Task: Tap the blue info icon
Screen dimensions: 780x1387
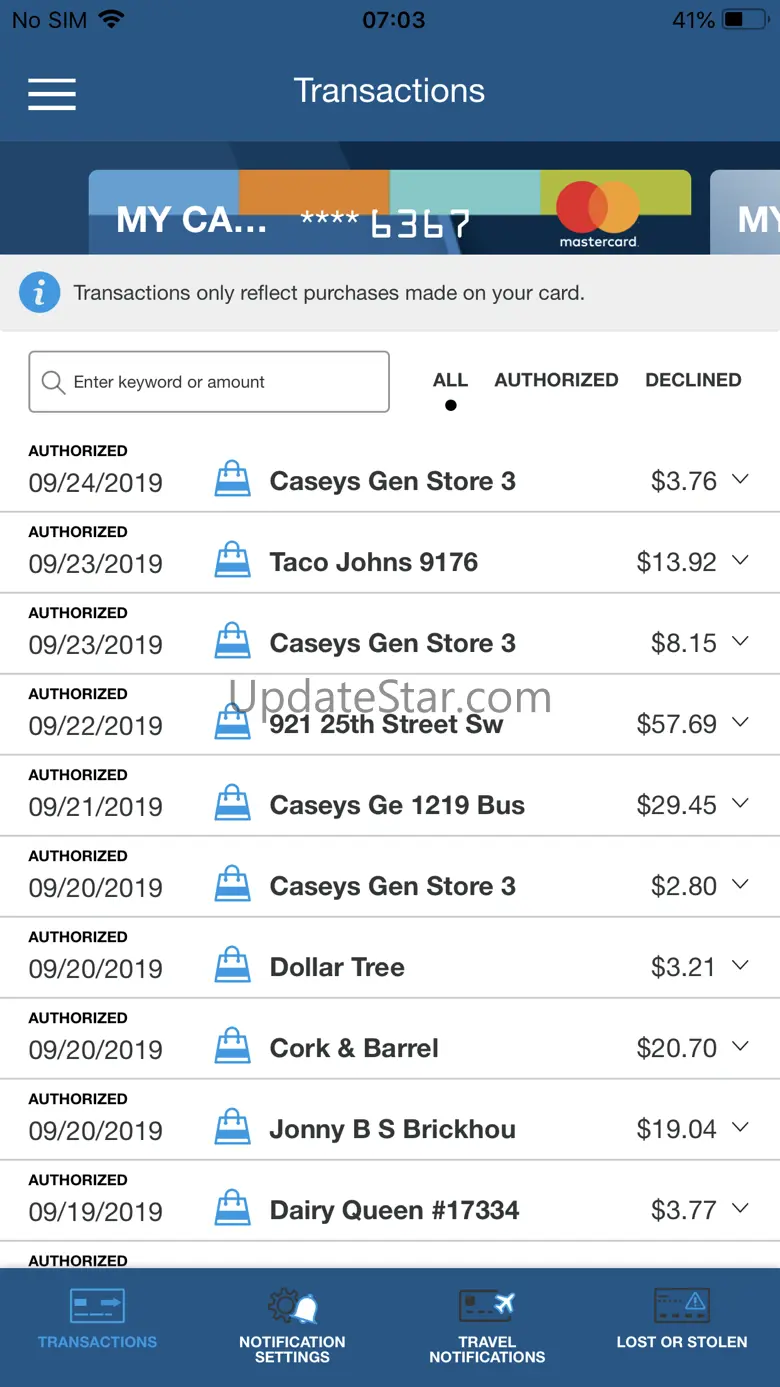Action: (x=40, y=293)
